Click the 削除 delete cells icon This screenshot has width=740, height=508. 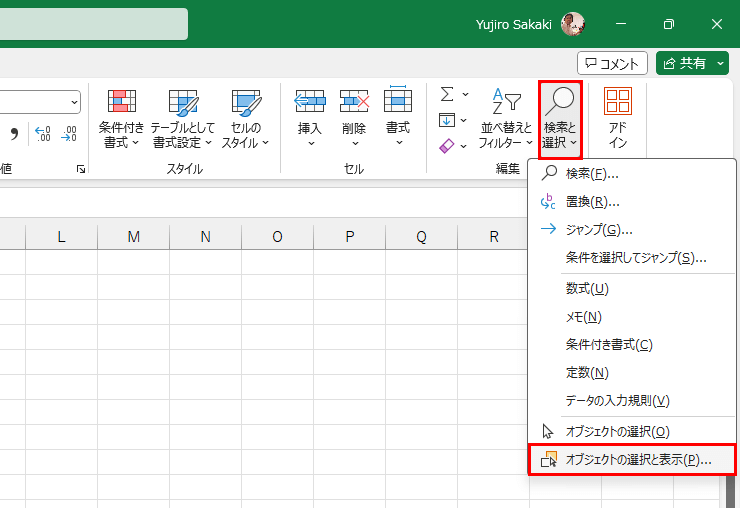(354, 101)
